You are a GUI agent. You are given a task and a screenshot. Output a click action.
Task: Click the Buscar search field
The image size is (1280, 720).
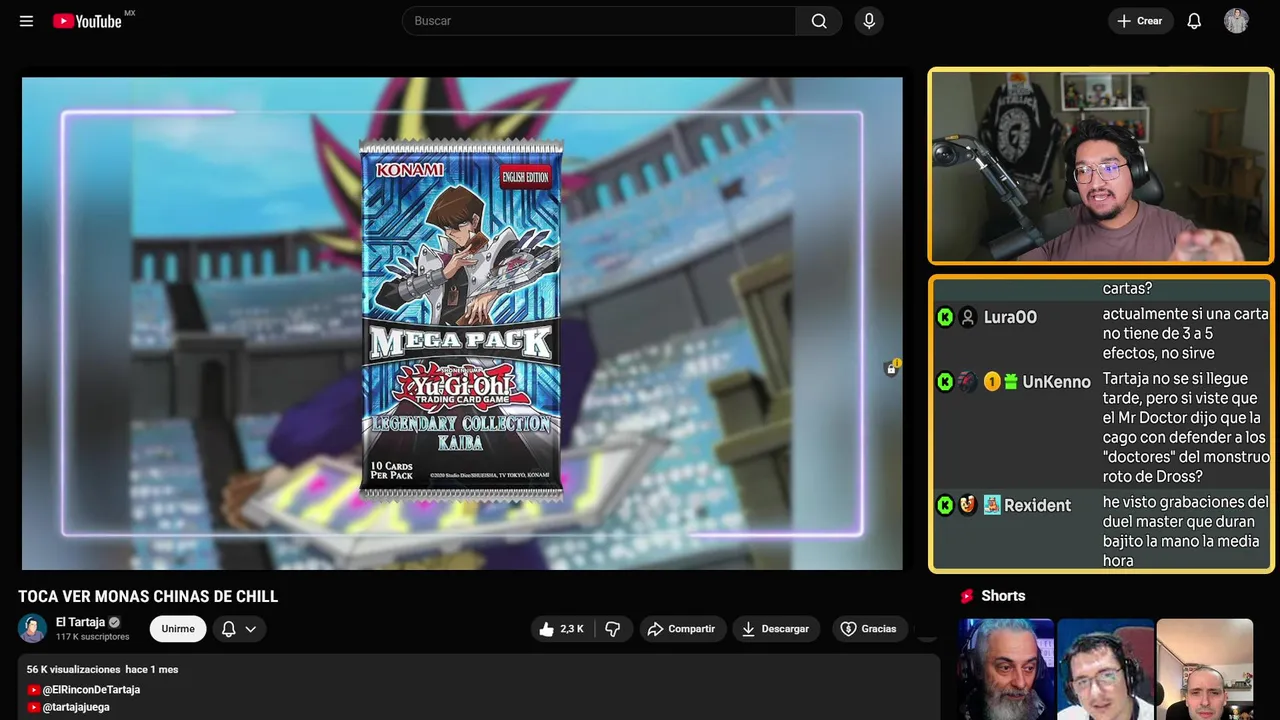599,21
